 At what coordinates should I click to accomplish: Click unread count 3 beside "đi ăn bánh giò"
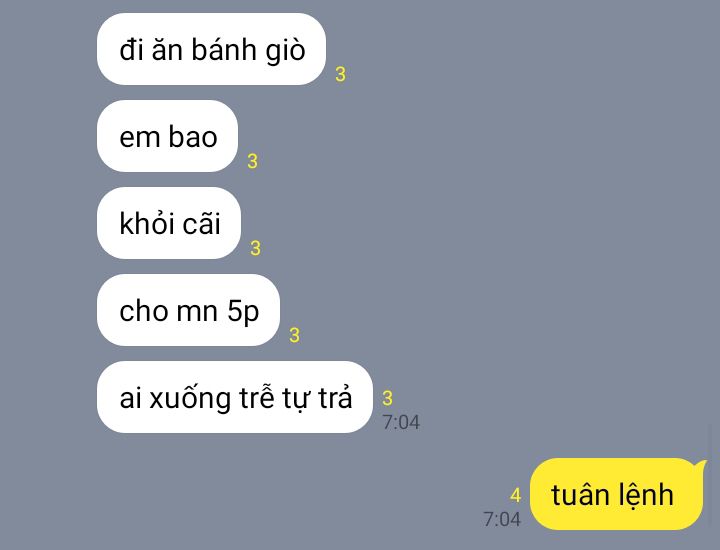pos(340,74)
